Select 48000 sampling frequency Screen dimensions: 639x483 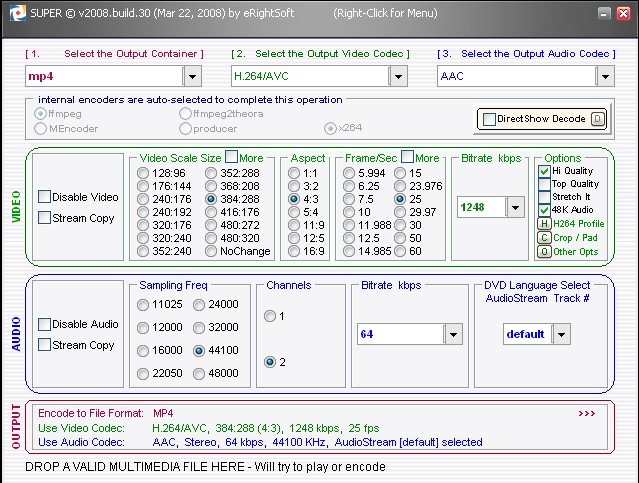click(199, 374)
